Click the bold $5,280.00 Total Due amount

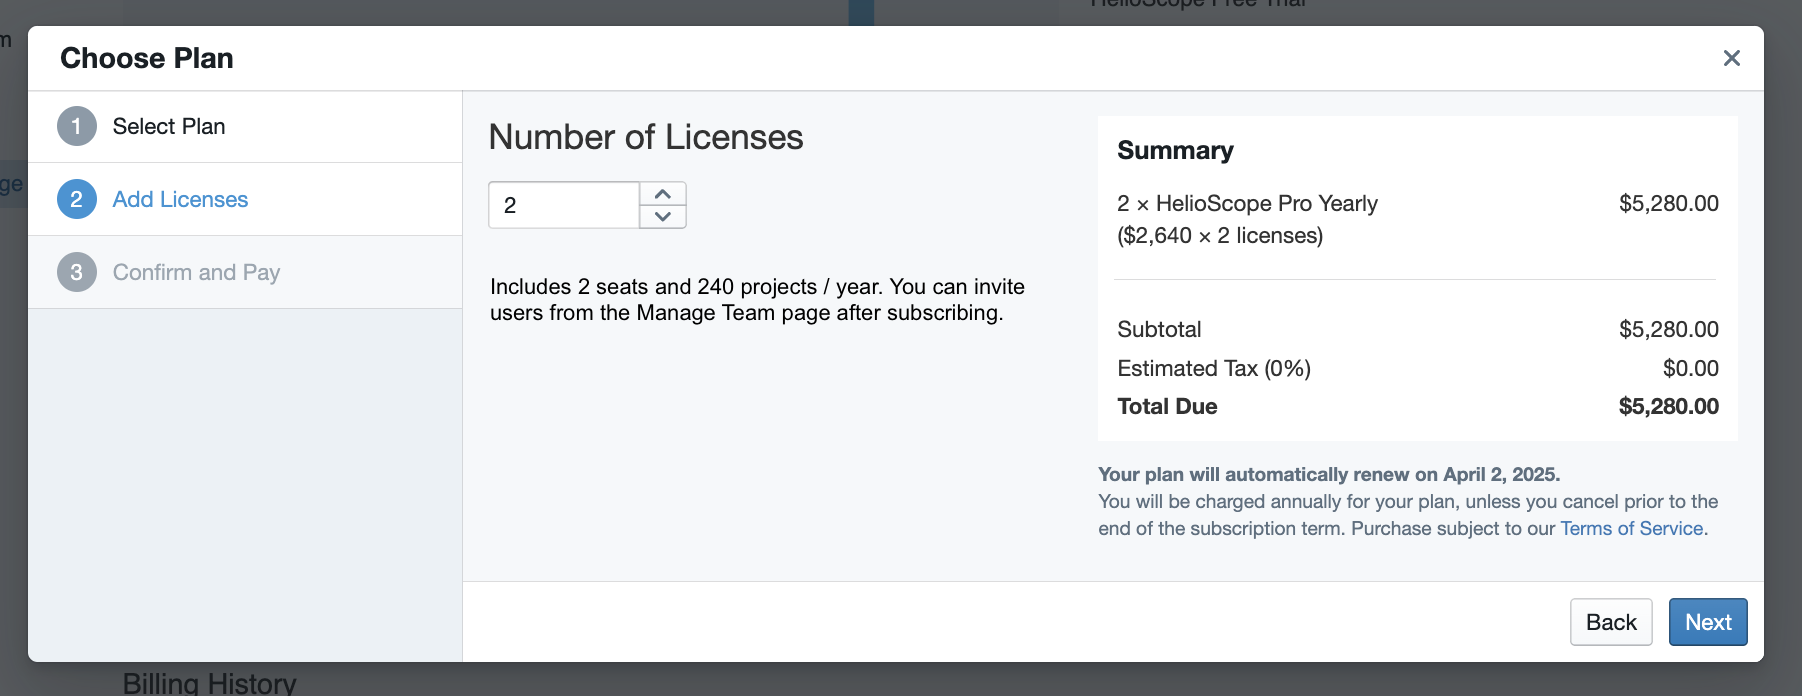point(1669,406)
